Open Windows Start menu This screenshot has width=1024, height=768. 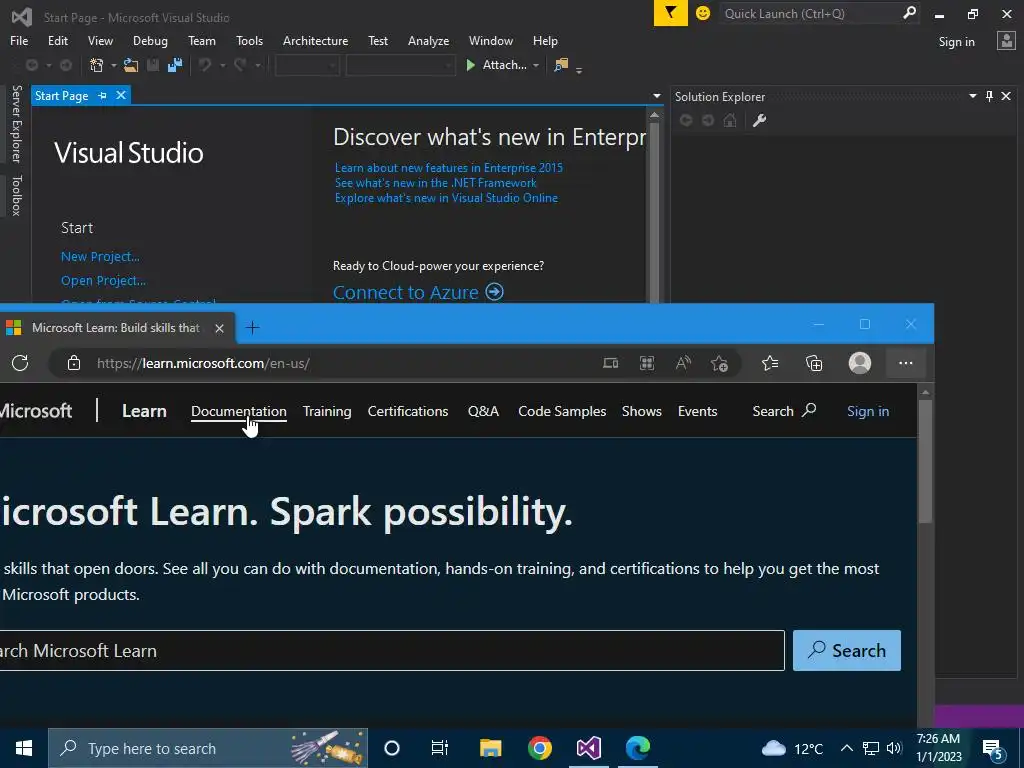[24, 748]
